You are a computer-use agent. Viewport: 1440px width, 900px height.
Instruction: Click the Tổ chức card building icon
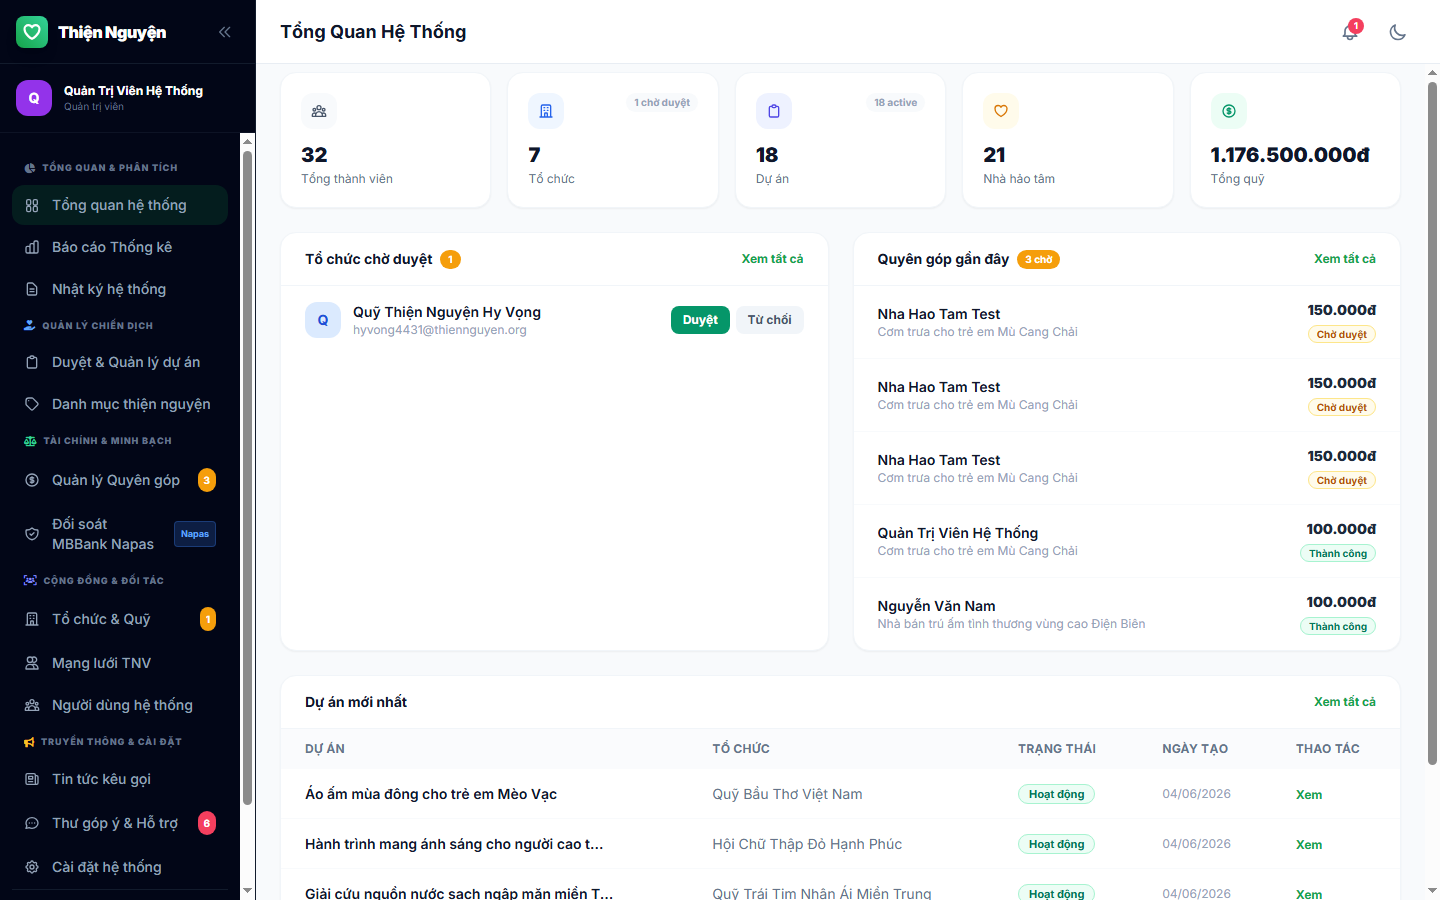[x=546, y=111]
